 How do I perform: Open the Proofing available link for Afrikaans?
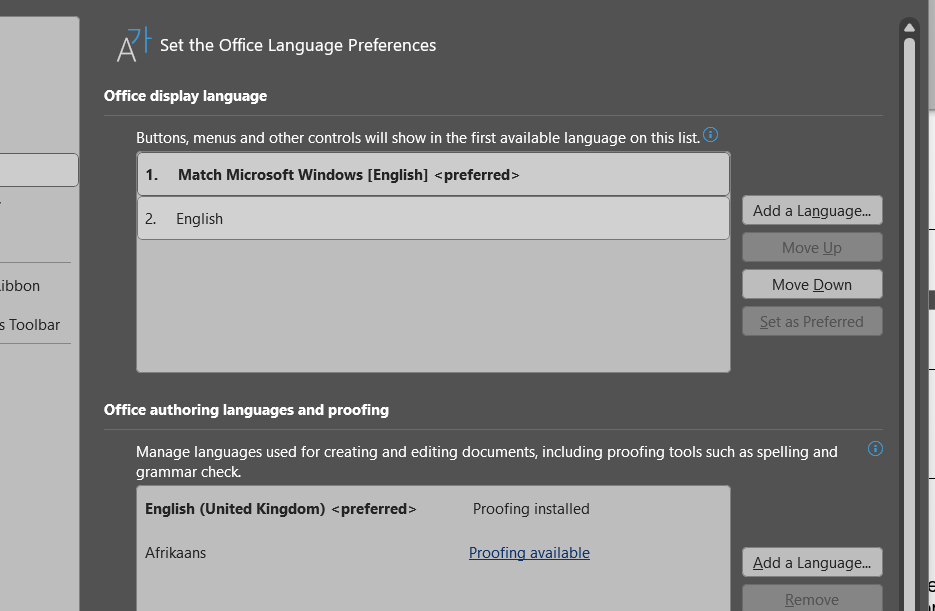pos(529,553)
